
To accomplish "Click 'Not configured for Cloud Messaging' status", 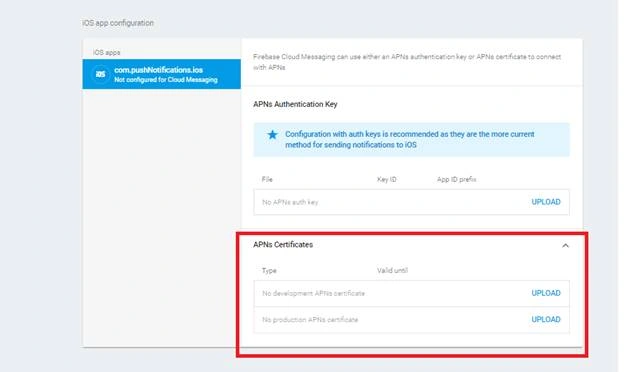I will [x=166, y=80].
